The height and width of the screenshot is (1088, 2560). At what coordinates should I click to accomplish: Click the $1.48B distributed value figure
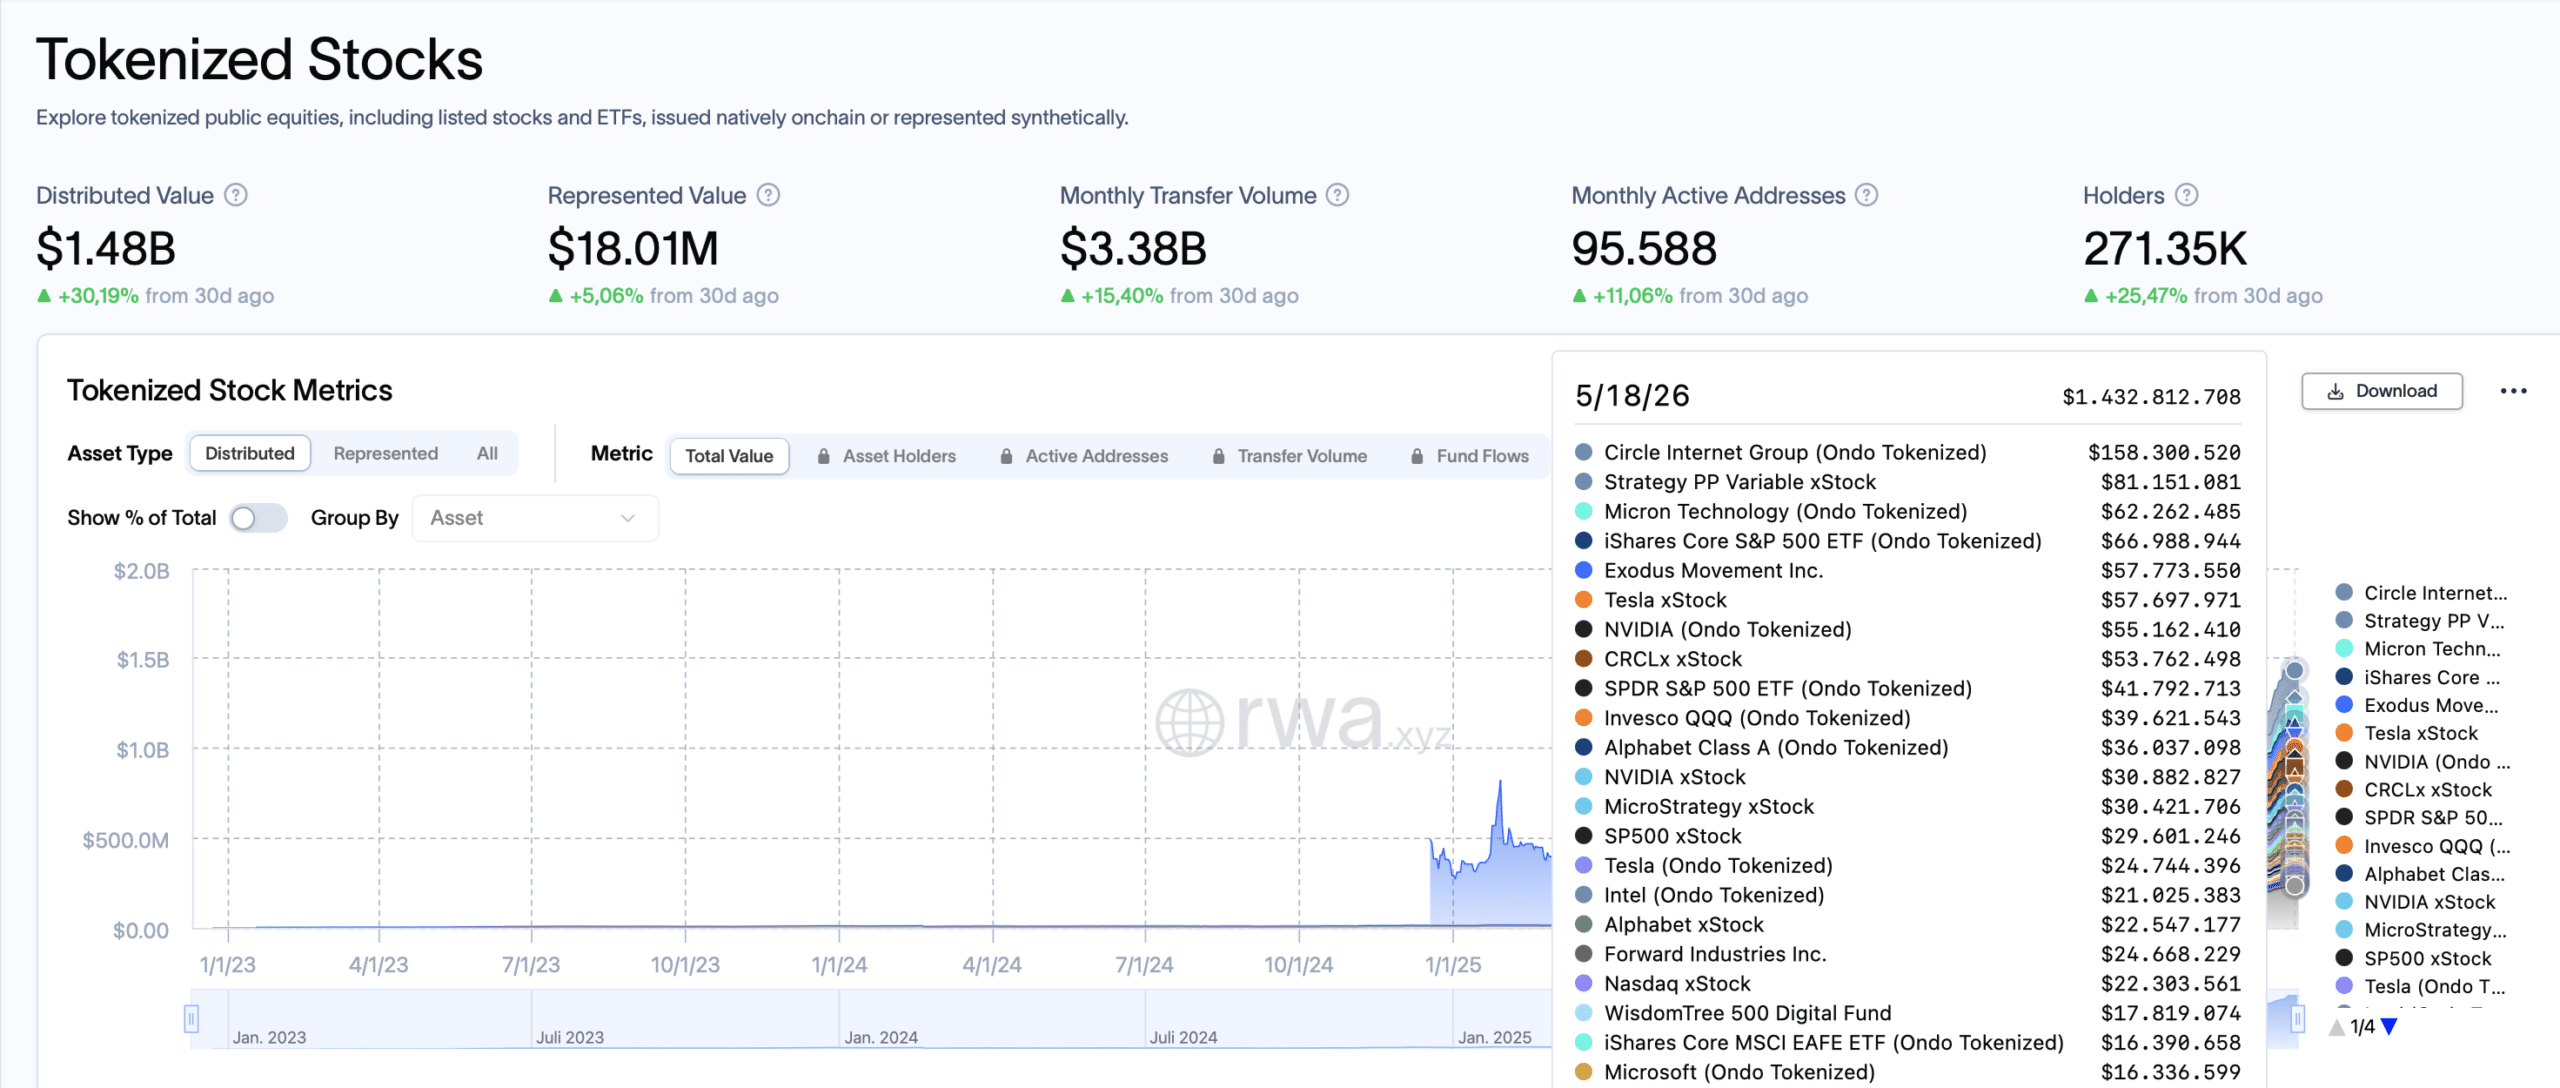coord(106,248)
